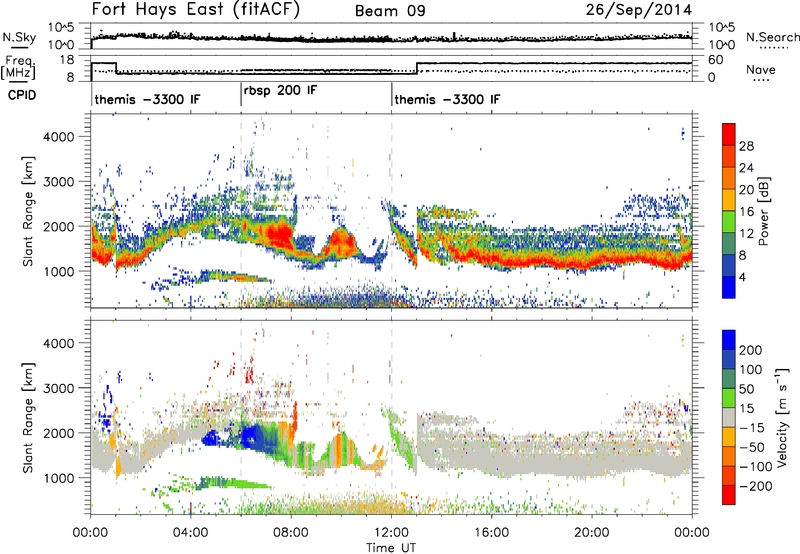
Task: Click the '4' power color bar tick
Action: click(742, 277)
